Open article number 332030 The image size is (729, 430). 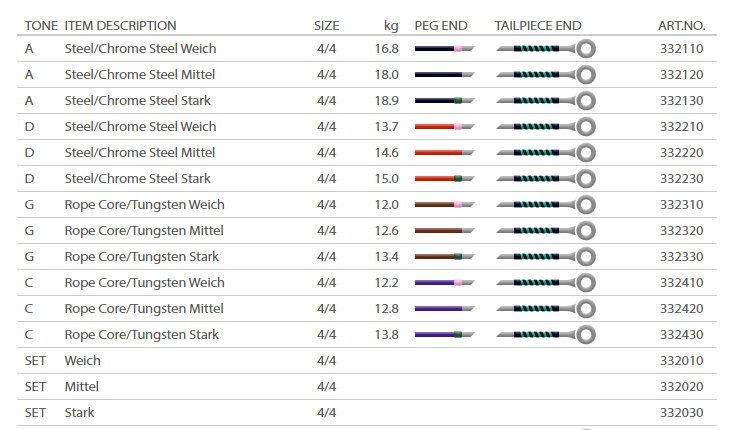tap(681, 413)
